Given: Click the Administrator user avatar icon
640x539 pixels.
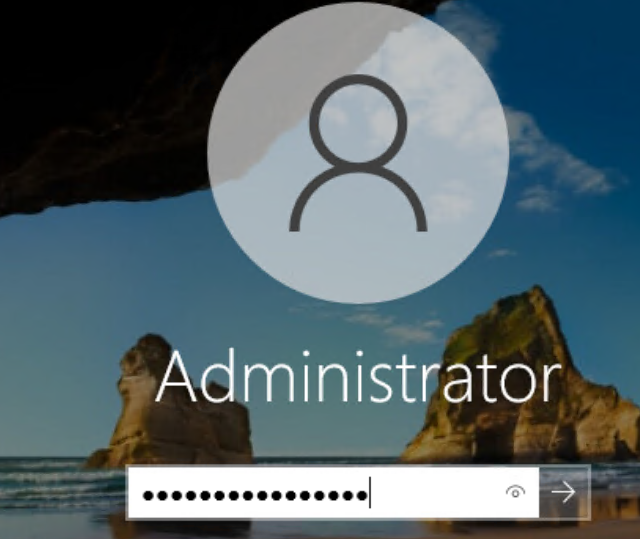Looking at the screenshot, I should (358, 153).
